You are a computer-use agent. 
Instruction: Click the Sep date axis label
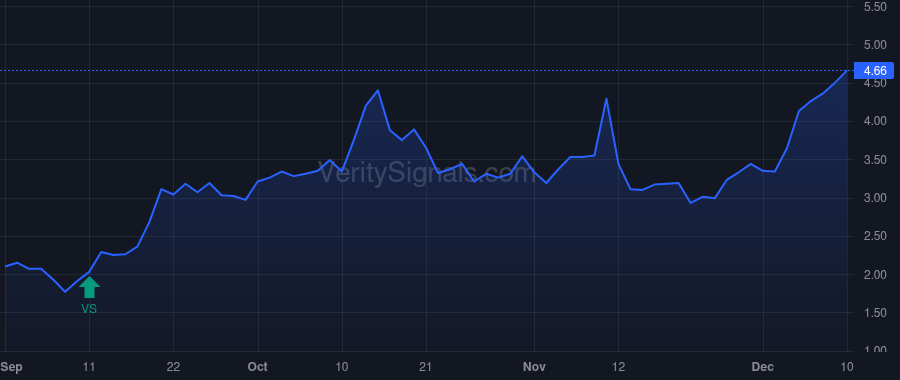click(x=11, y=367)
